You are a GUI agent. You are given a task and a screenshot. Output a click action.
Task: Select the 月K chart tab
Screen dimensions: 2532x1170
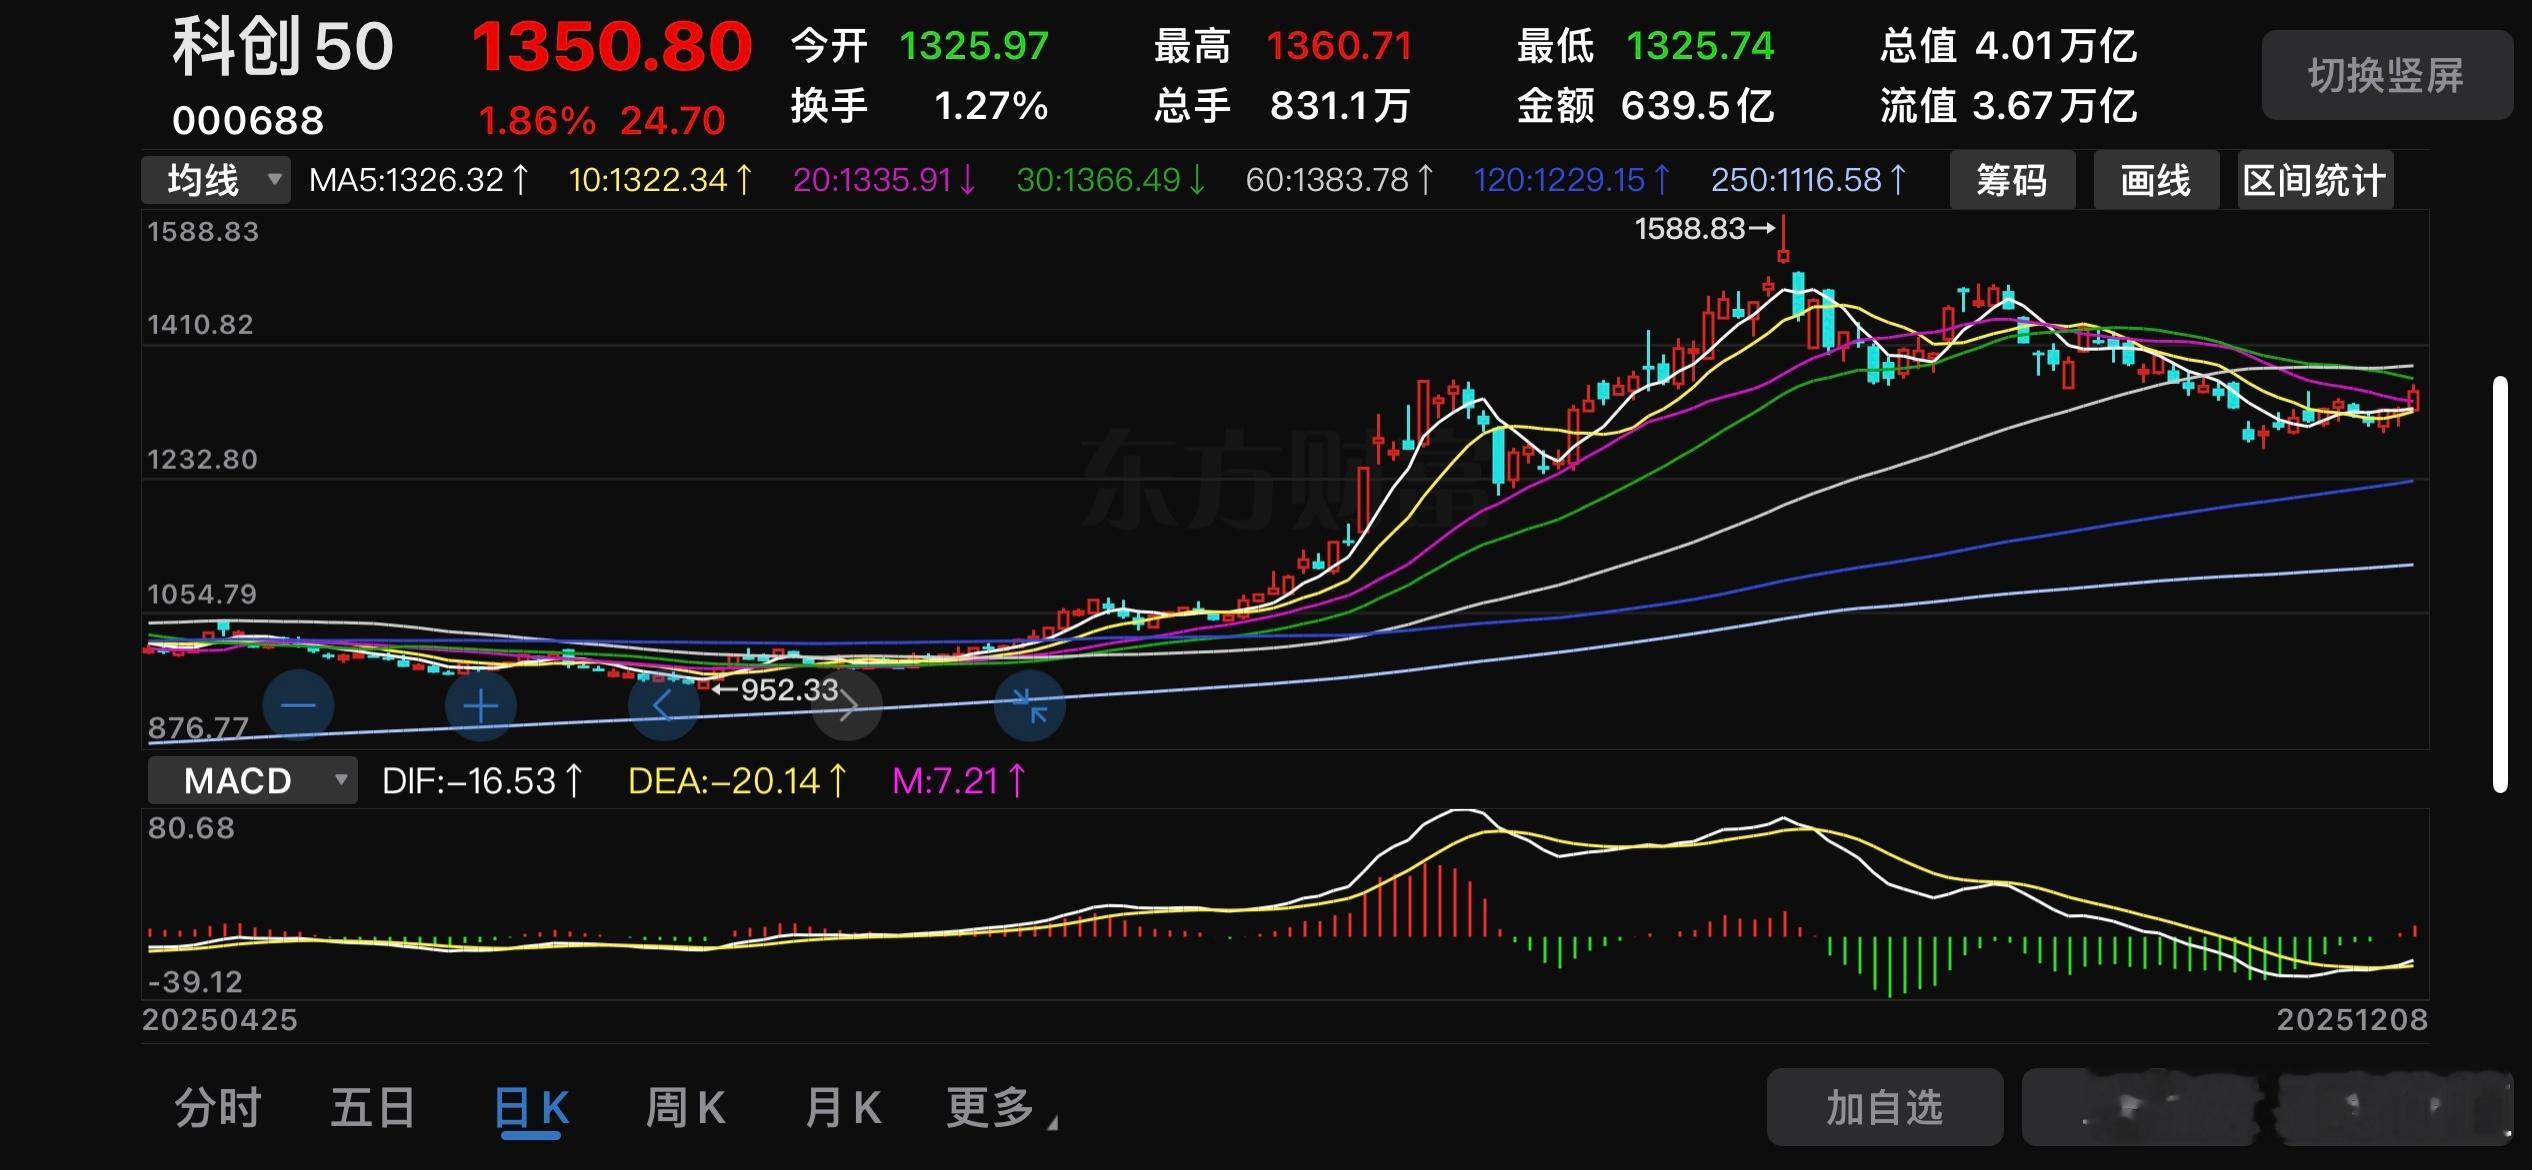click(x=842, y=1108)
